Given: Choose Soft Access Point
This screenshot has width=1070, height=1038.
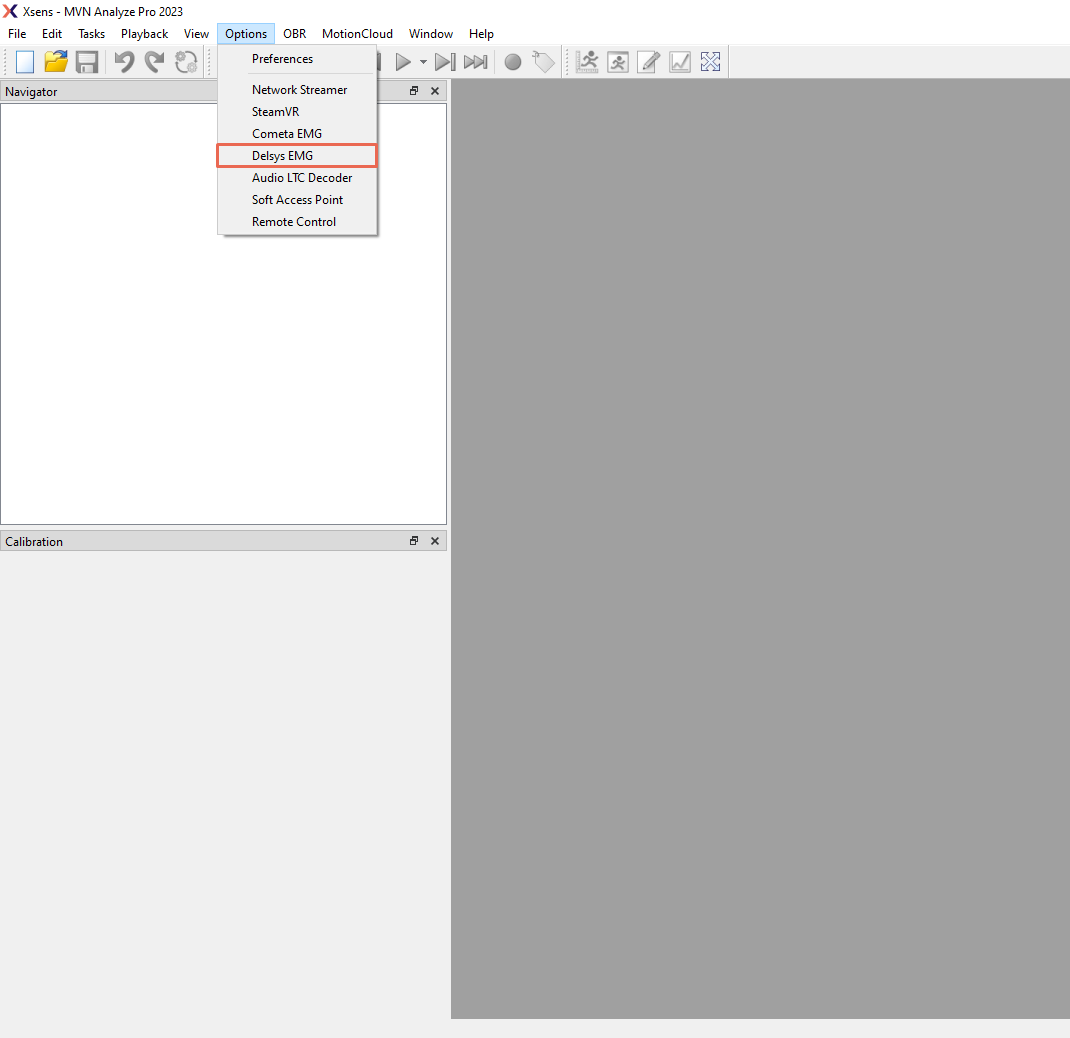Looking at the screenshot, I should (x=297, y=199).
